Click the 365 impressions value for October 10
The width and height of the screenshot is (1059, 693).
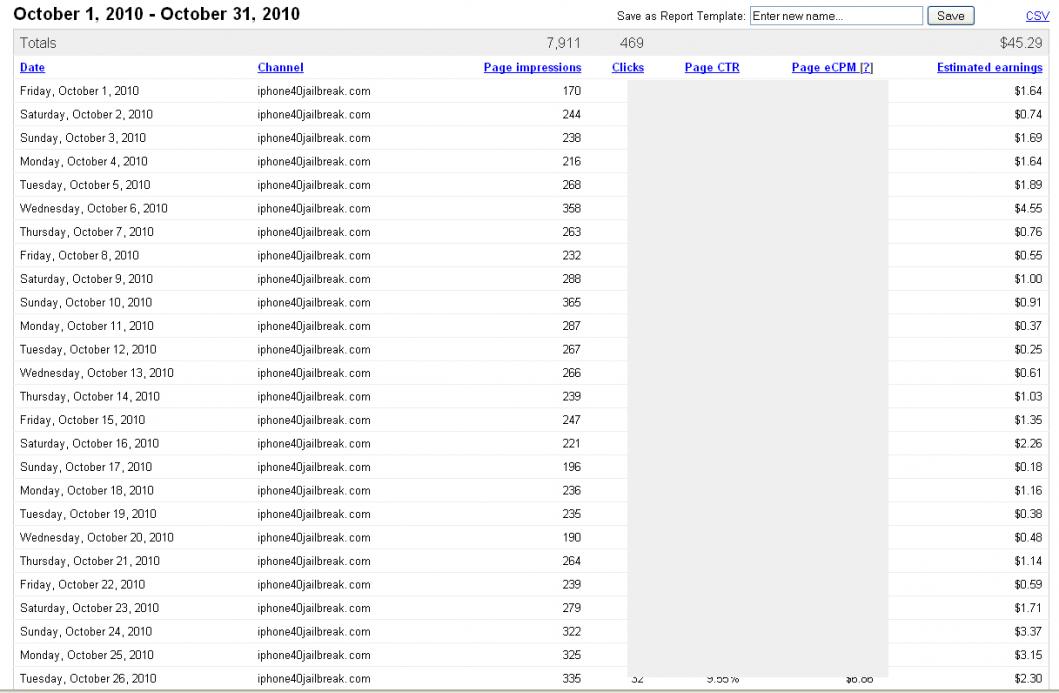pos(571,303)
